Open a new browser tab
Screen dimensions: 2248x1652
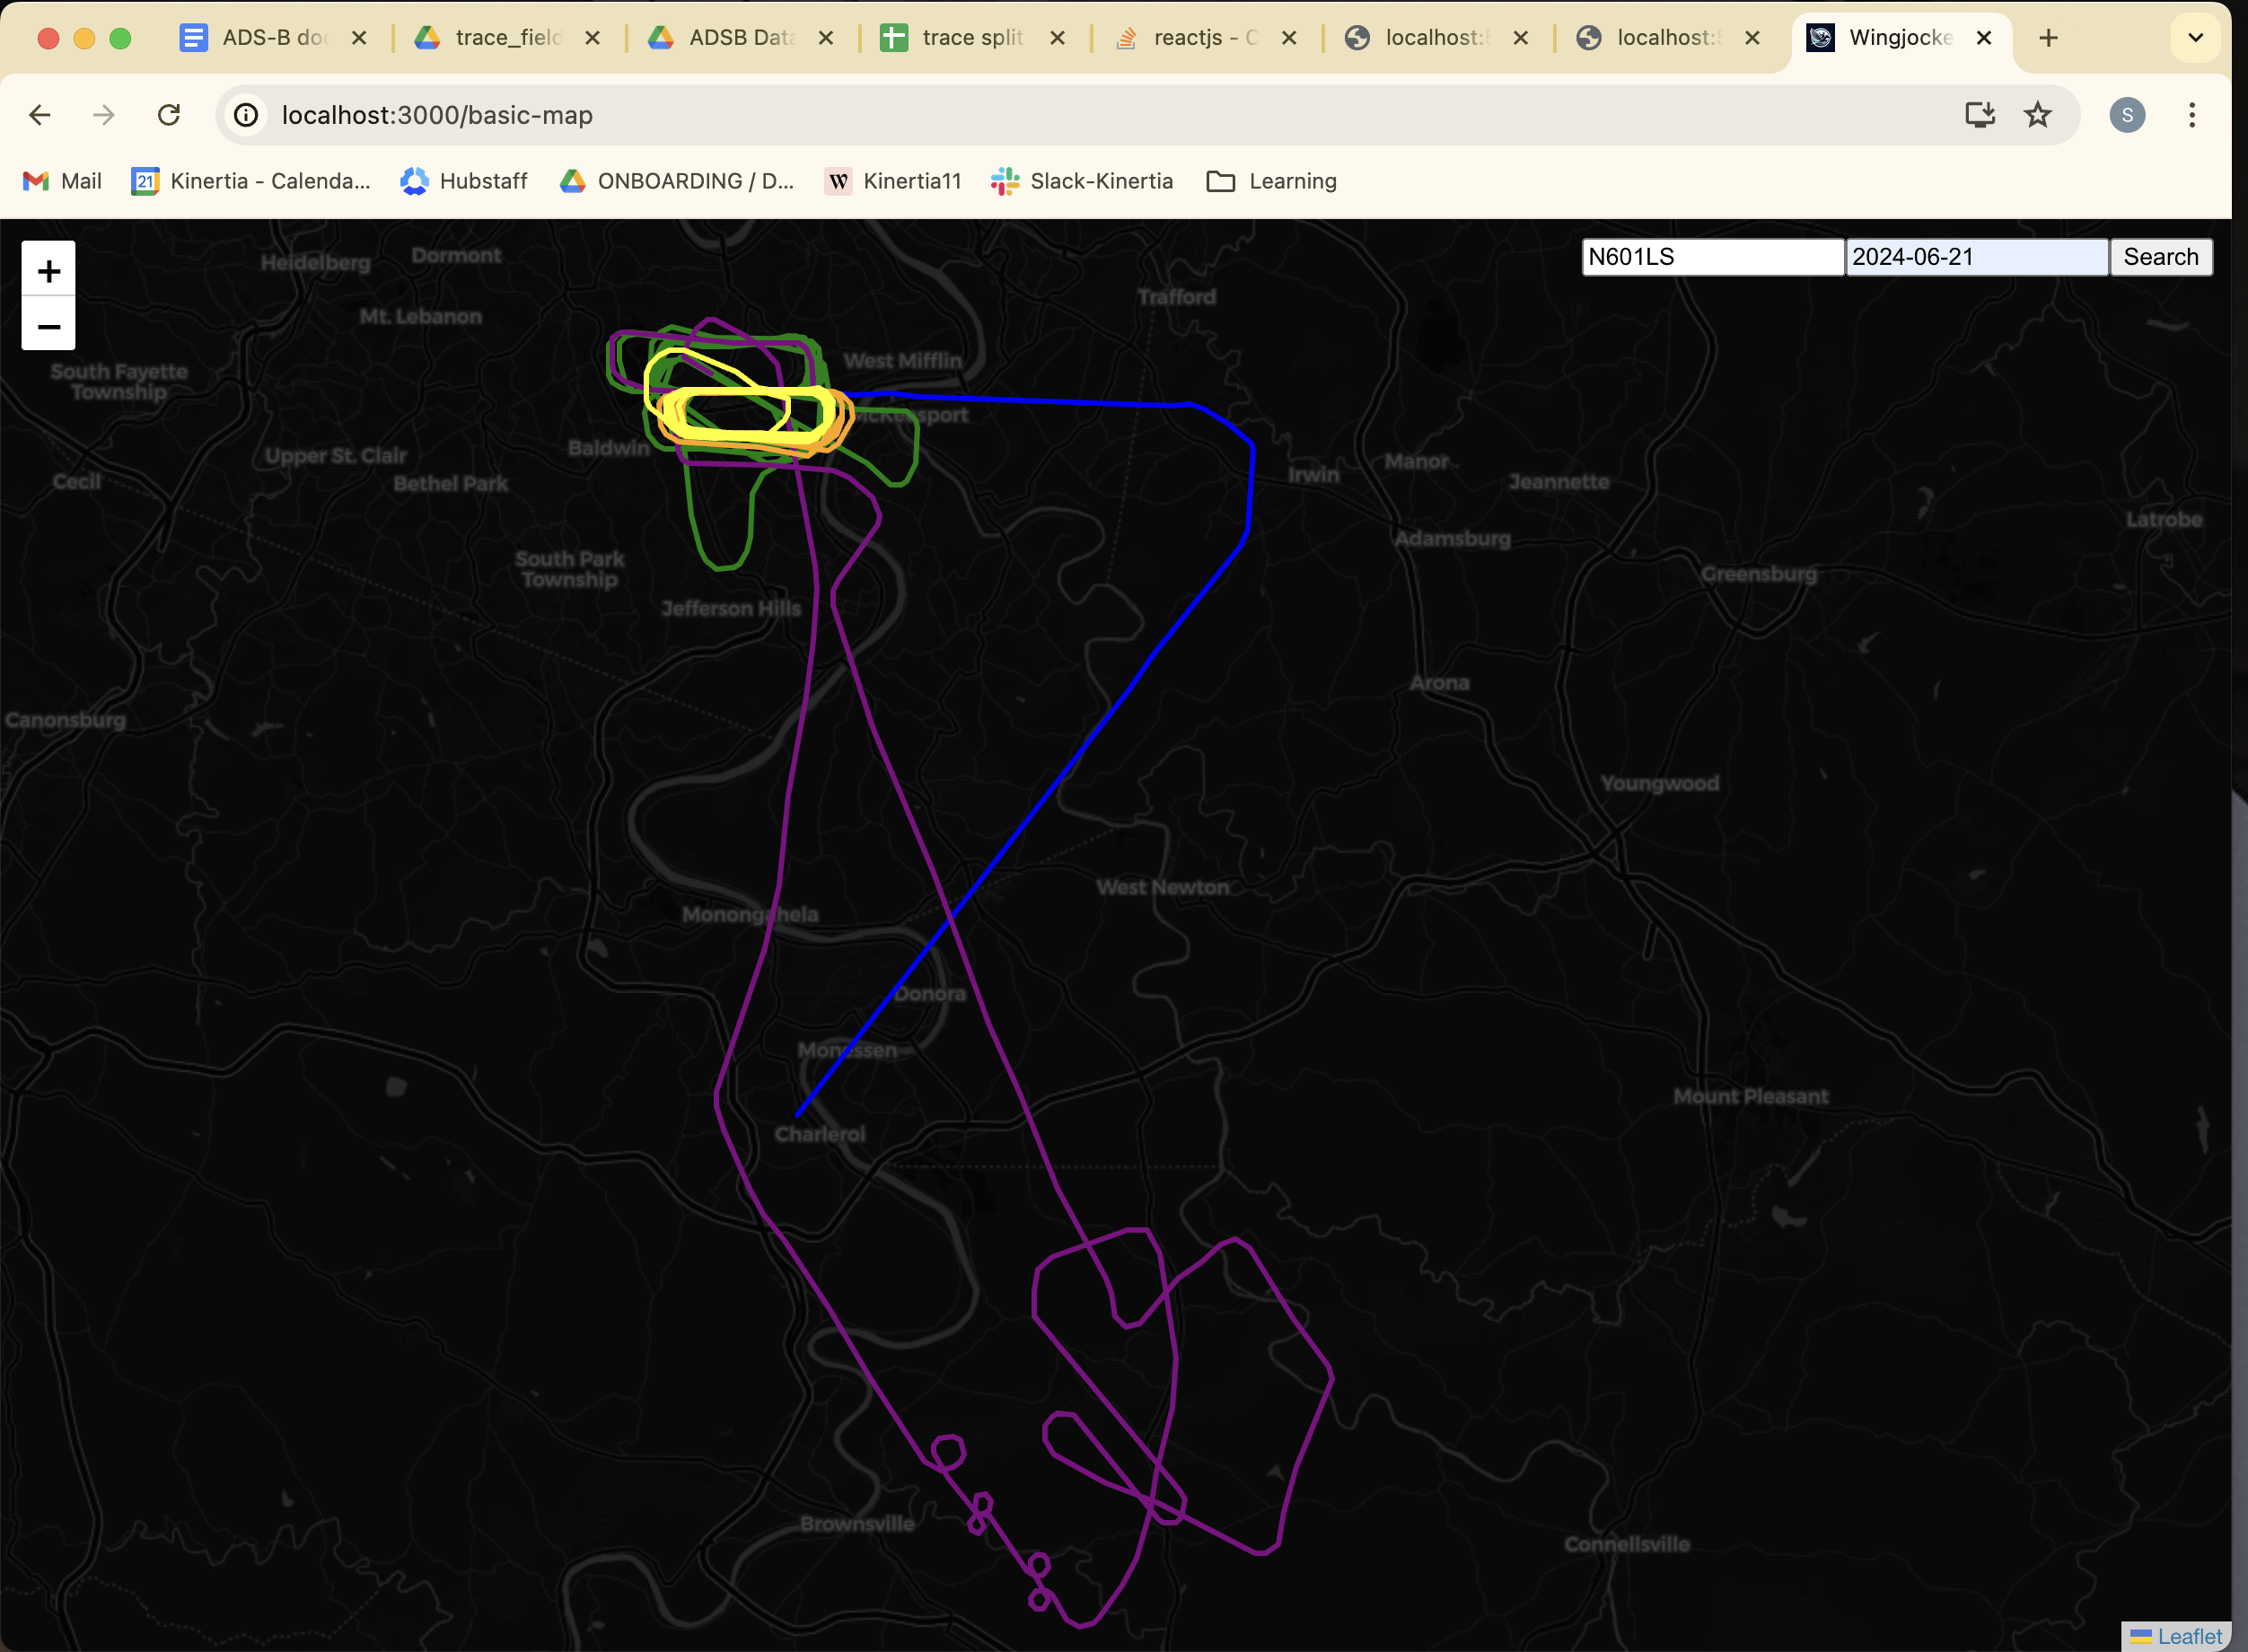[x=2048, y=38]
